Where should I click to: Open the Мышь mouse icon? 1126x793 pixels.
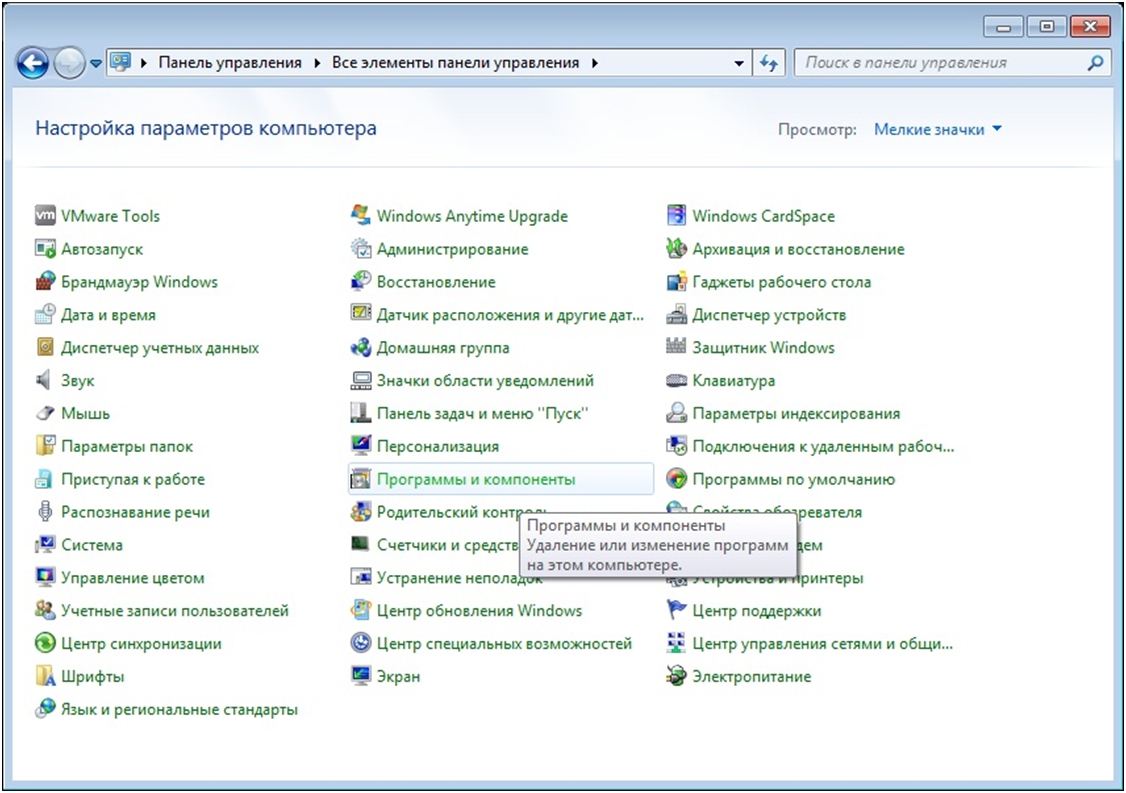[x=45, y=414]
